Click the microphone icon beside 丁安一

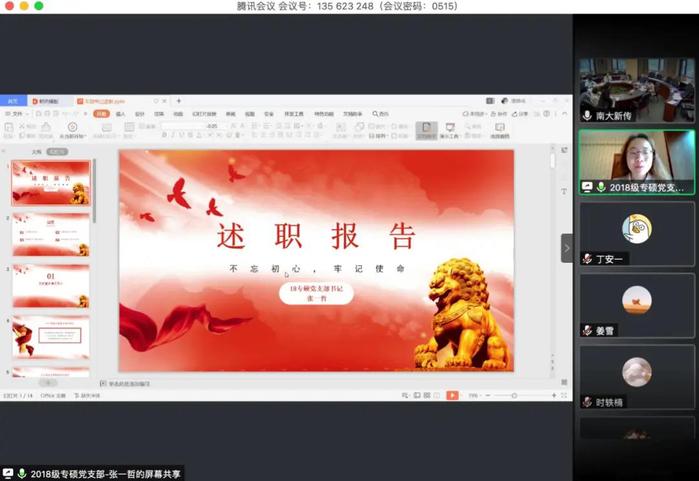tap(587, 259)
